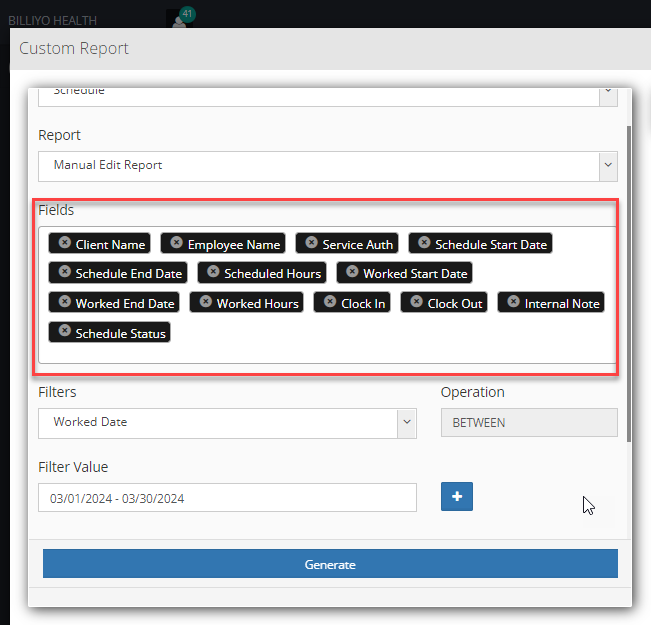Remove the Schedule Start Date tag
Viewport: 651px width, 625px height.
[424, 242]
